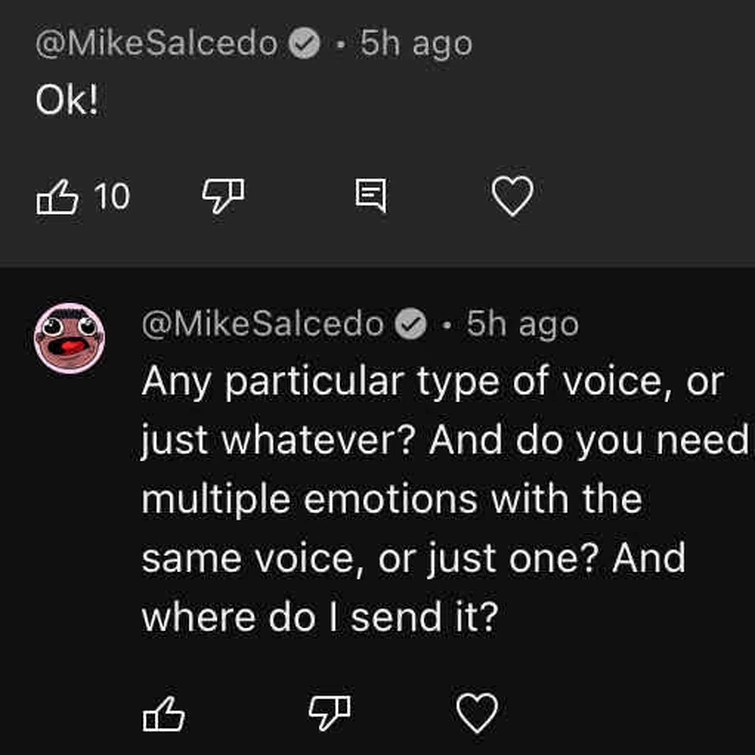The height and width of the screenshot is (755, 755).
Task: Click verified badge on the top comment
Action: tap(303, 44)
